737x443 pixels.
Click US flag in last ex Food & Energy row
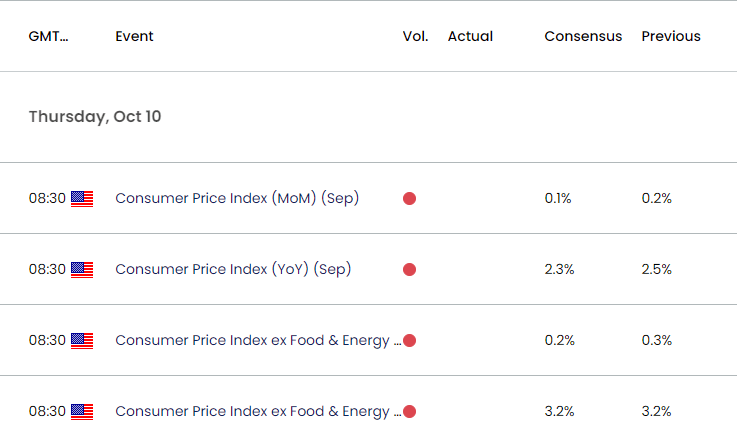pos(82,411)
